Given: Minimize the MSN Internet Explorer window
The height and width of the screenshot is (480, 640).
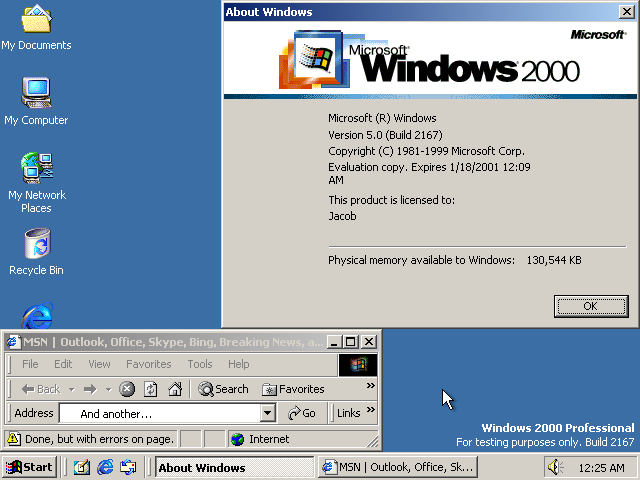Looking at the screenshot, I should [334, 342].
